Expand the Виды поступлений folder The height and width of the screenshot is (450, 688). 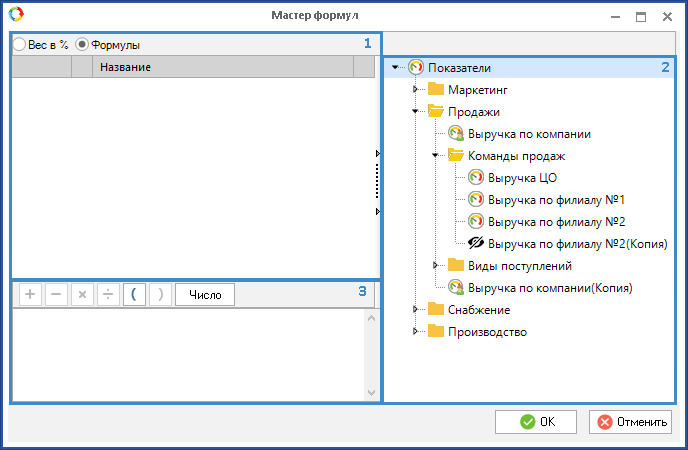point(436,266)
